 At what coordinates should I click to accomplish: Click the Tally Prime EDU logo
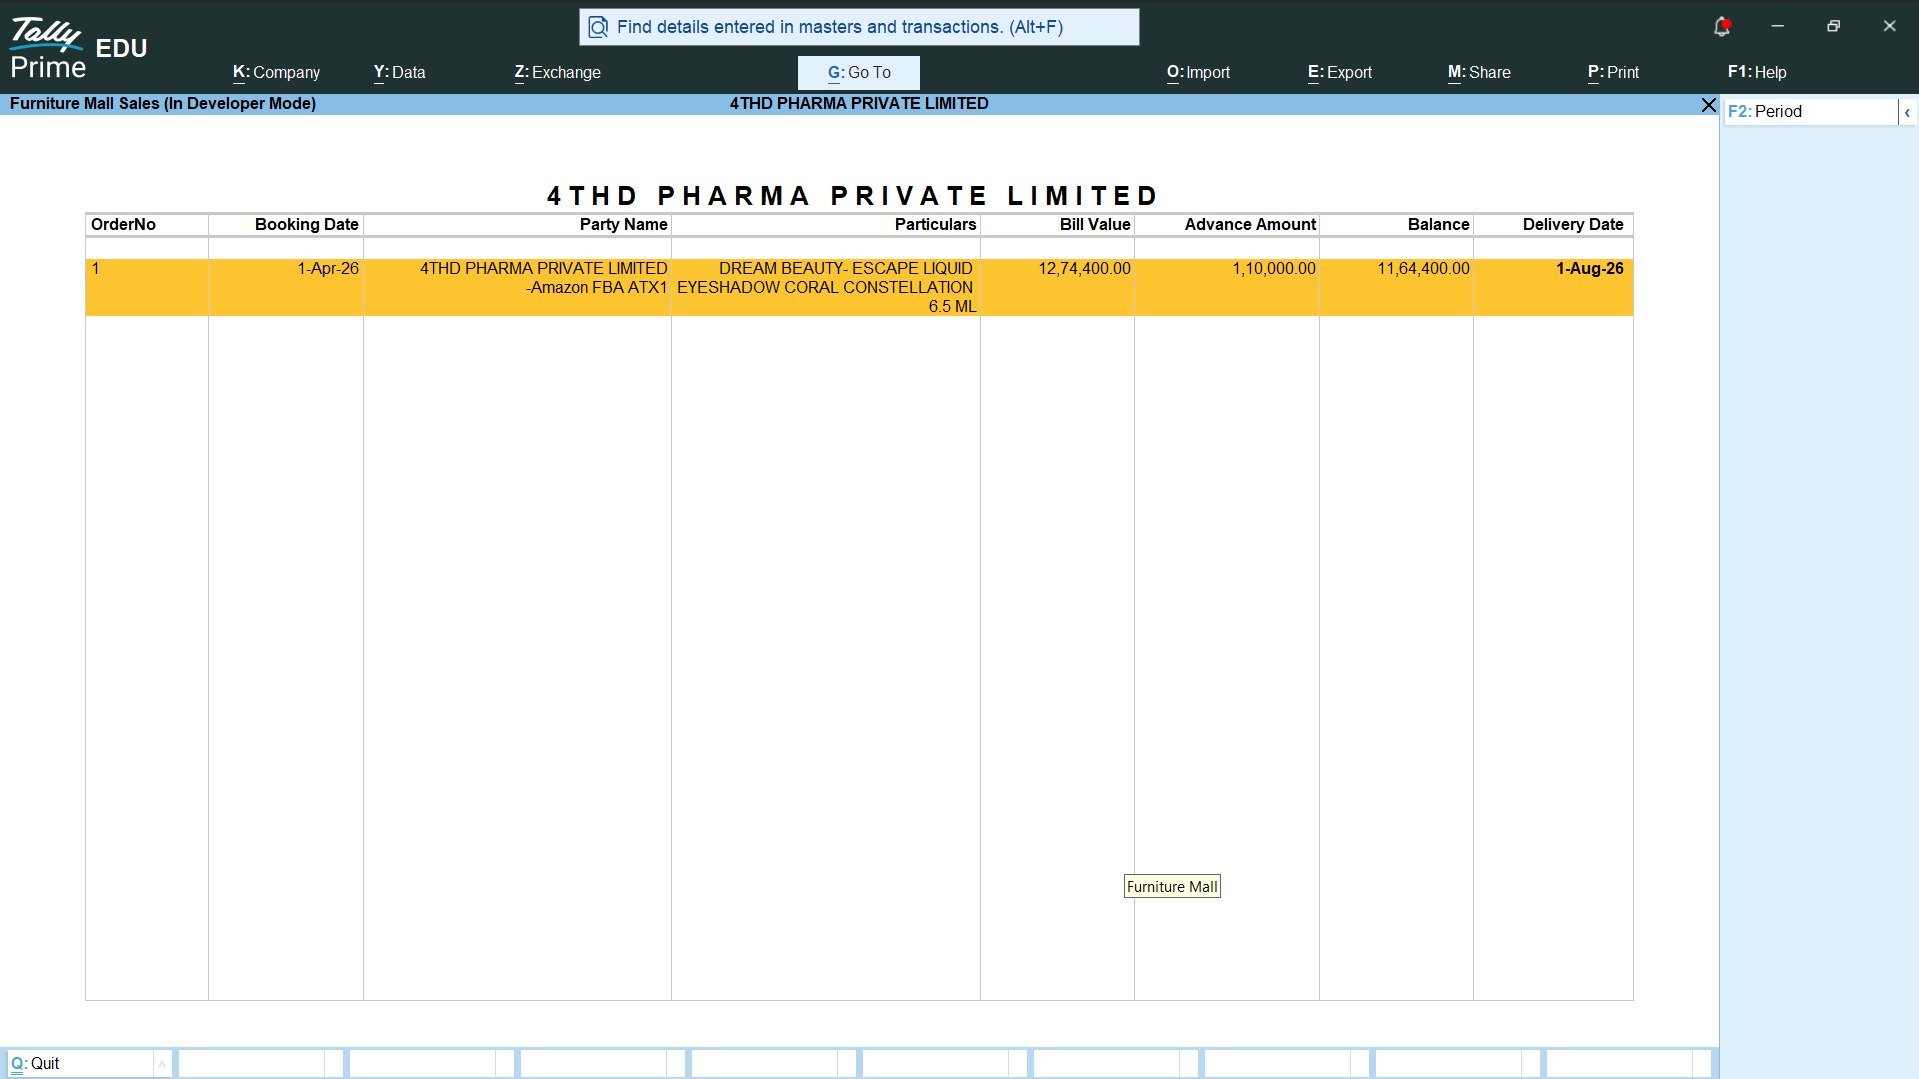(x=79, y=48)
